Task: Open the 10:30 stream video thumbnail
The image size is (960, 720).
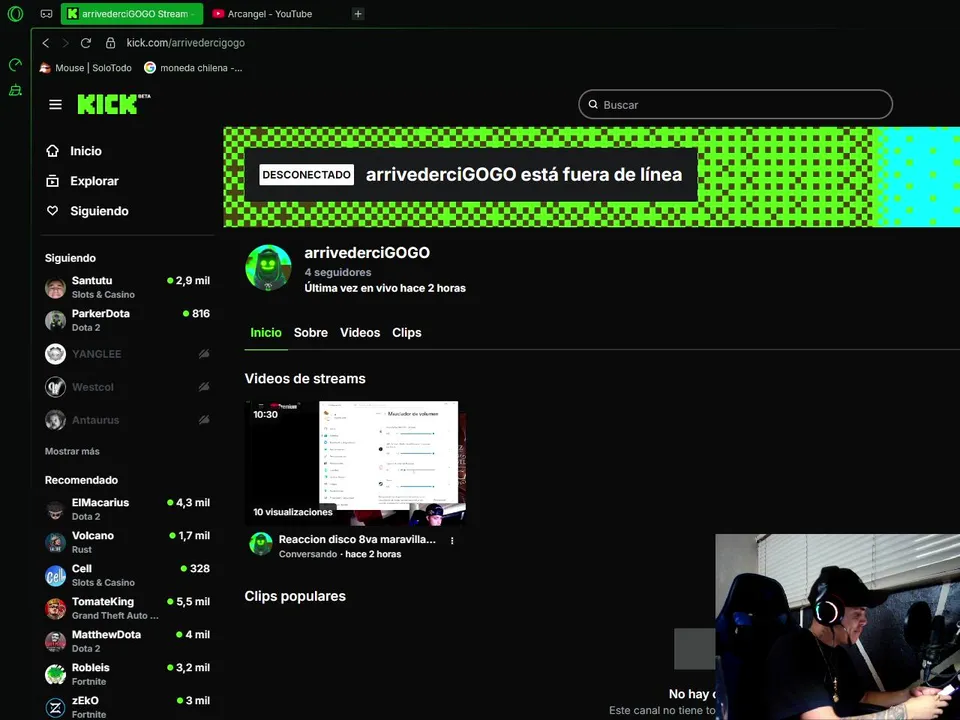Action: coord(355,463)
